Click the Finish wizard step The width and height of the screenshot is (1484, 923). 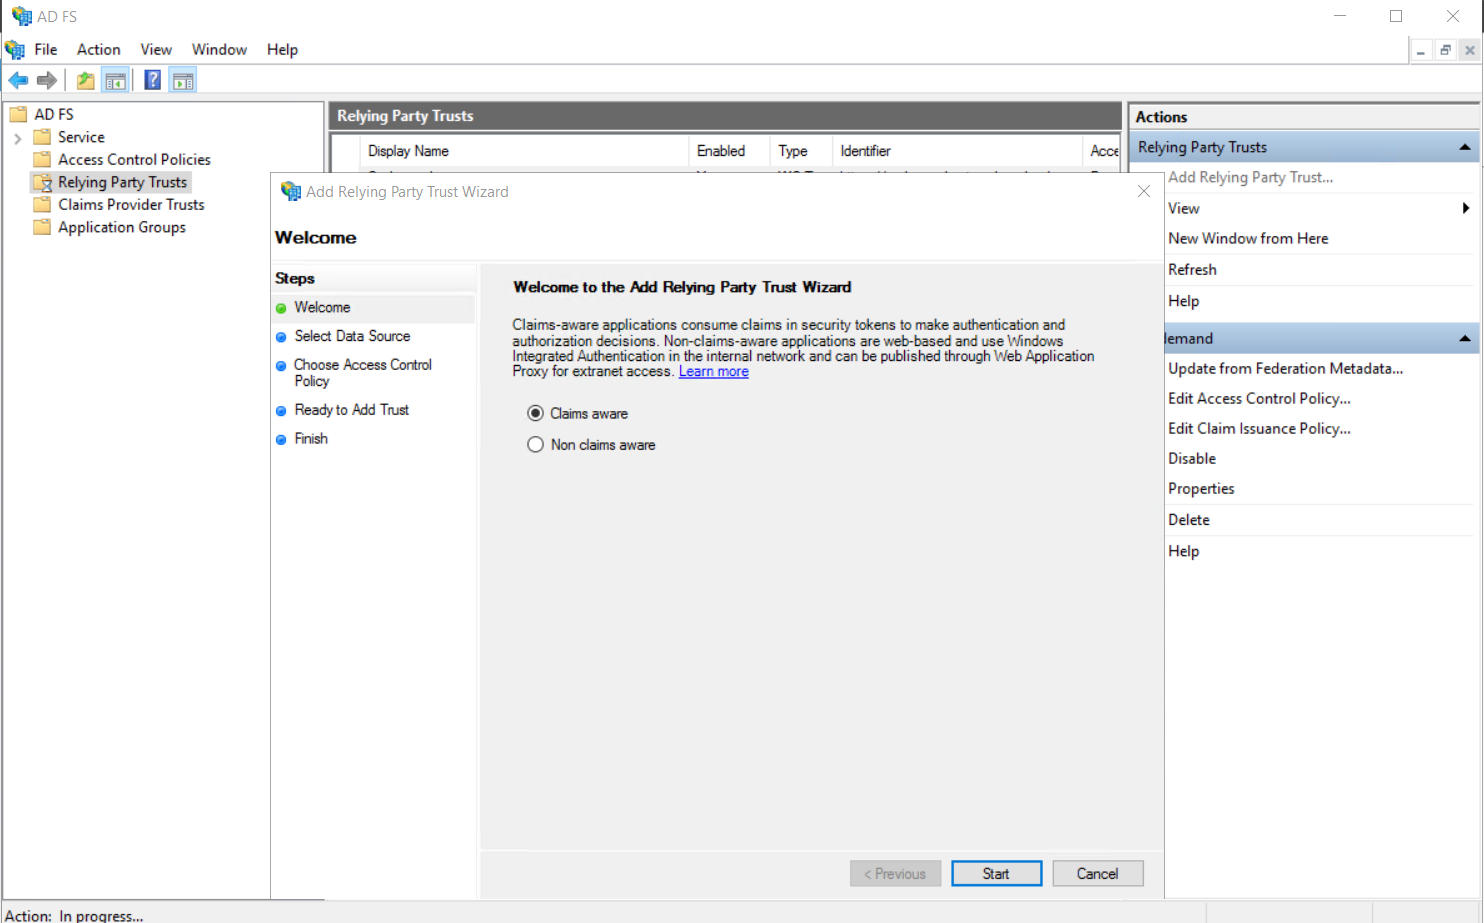coord(311,438)
